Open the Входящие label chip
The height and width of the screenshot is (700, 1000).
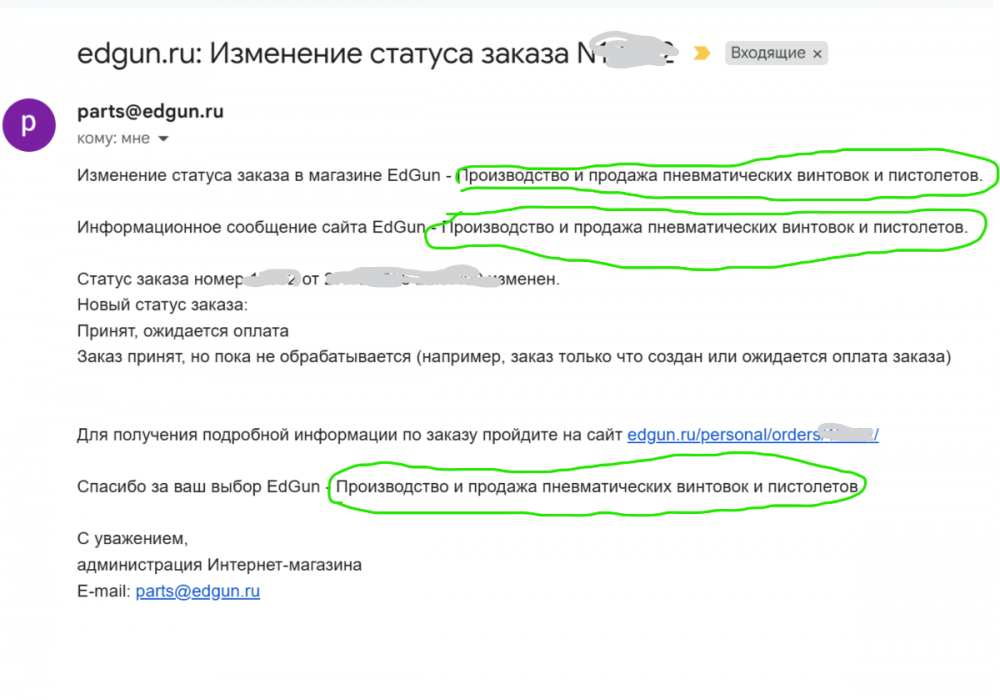[768, 54]
